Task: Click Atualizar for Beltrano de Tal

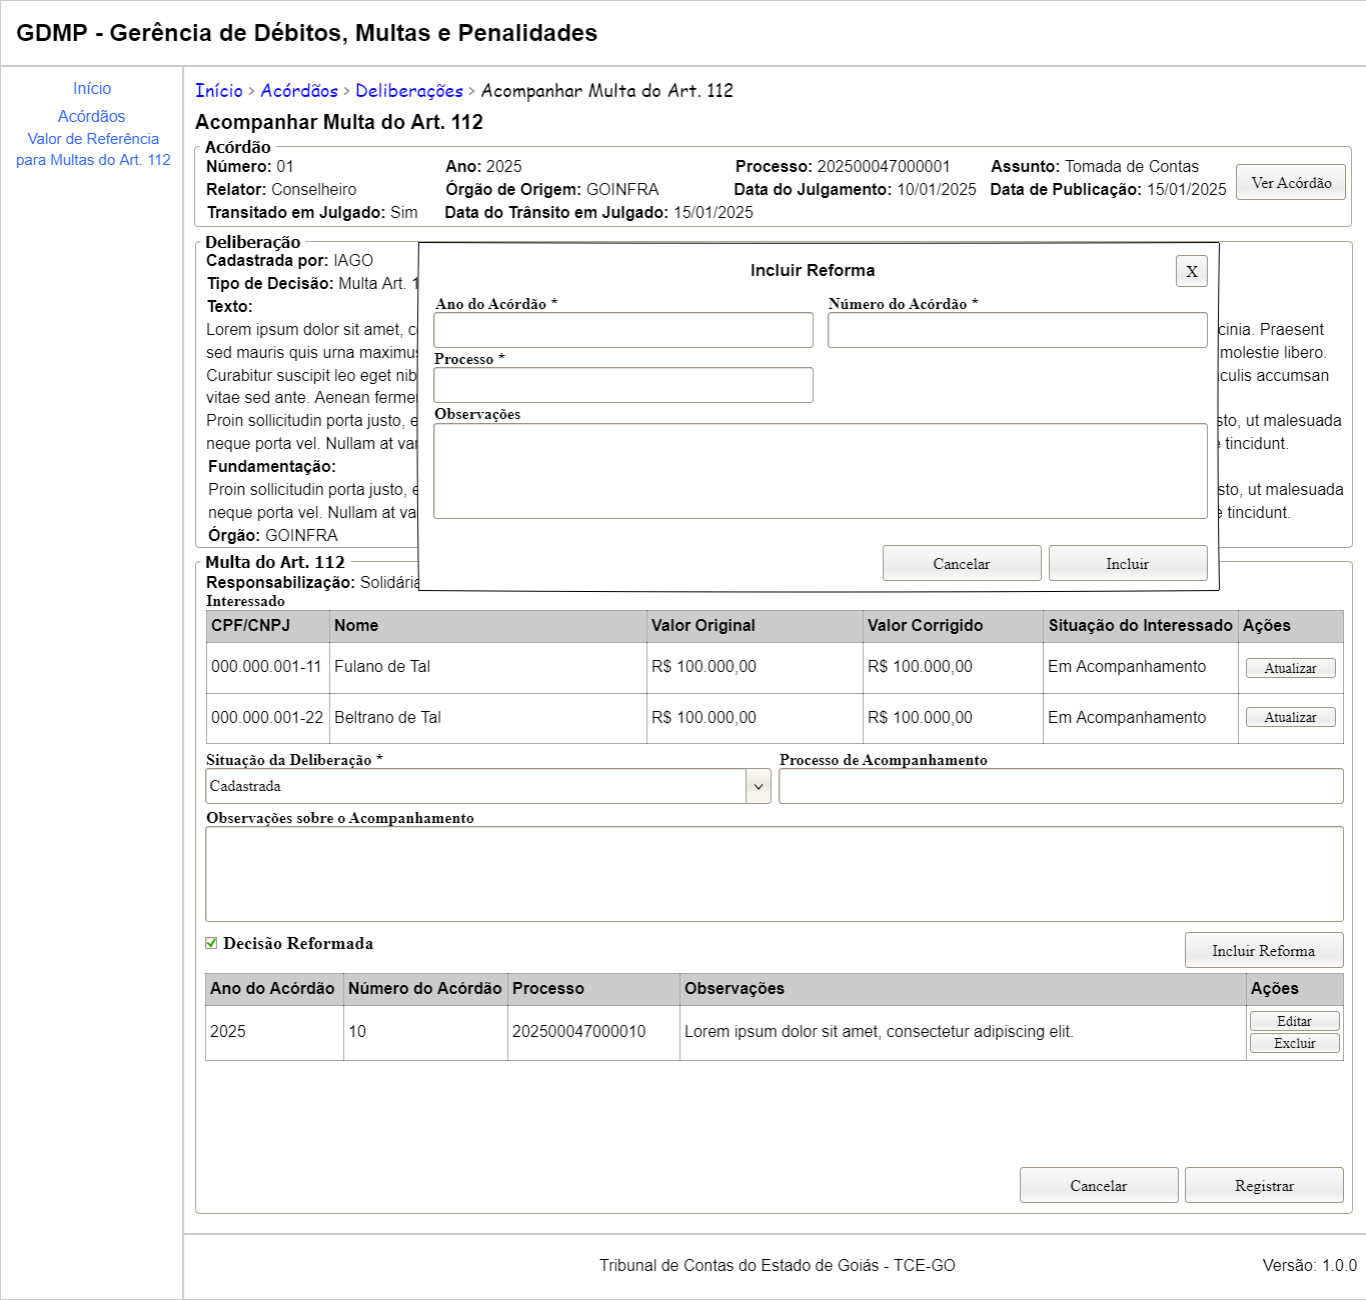Action: 1290,717
